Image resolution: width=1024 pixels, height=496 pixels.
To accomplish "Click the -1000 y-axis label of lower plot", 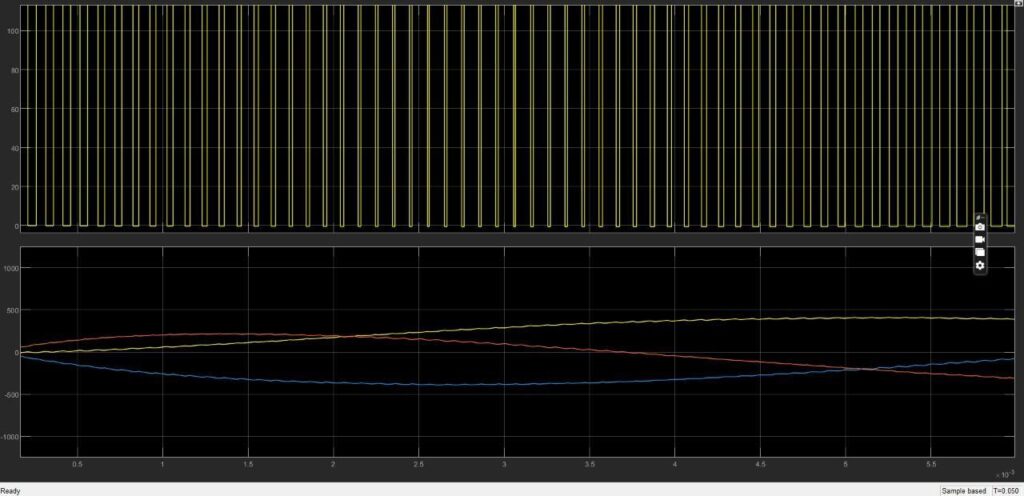I will tap(11, 437).
